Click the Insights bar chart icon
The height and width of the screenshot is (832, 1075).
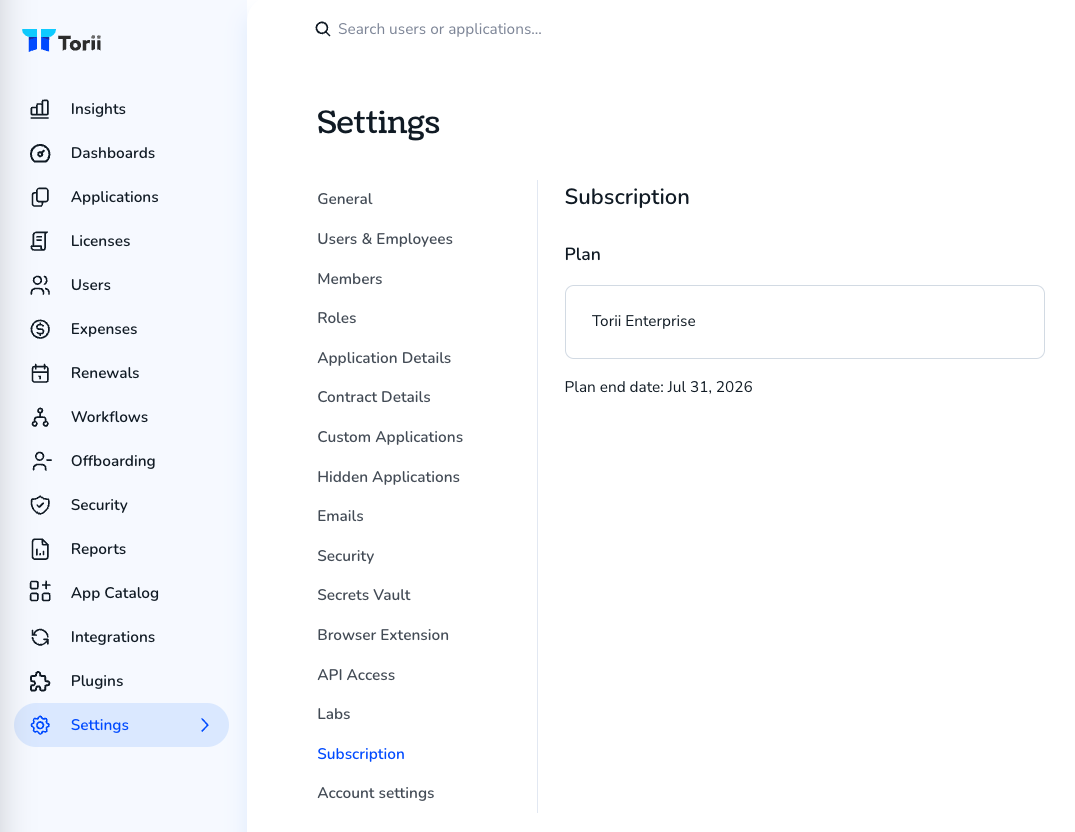click(40, 109)
